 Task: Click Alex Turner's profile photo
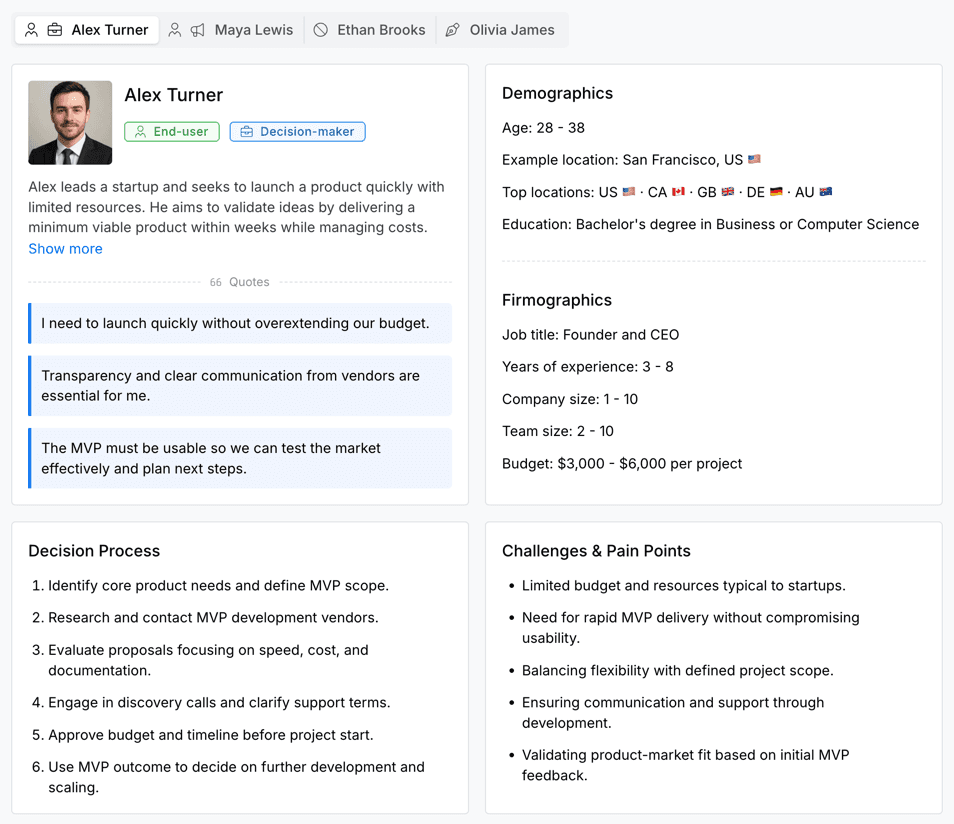click(70, 122)
